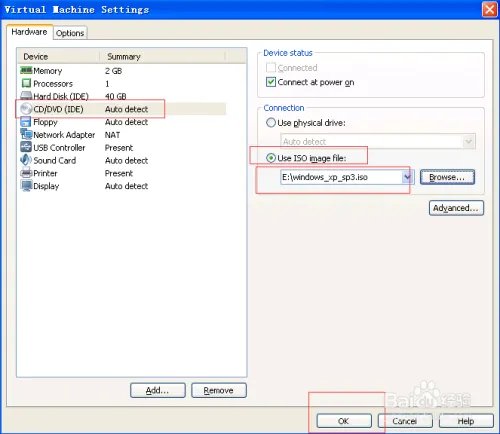The image size is (500, 434).
Task: Choose the CD/DVD (IDE) disc icon
Action: pos(26,109)
